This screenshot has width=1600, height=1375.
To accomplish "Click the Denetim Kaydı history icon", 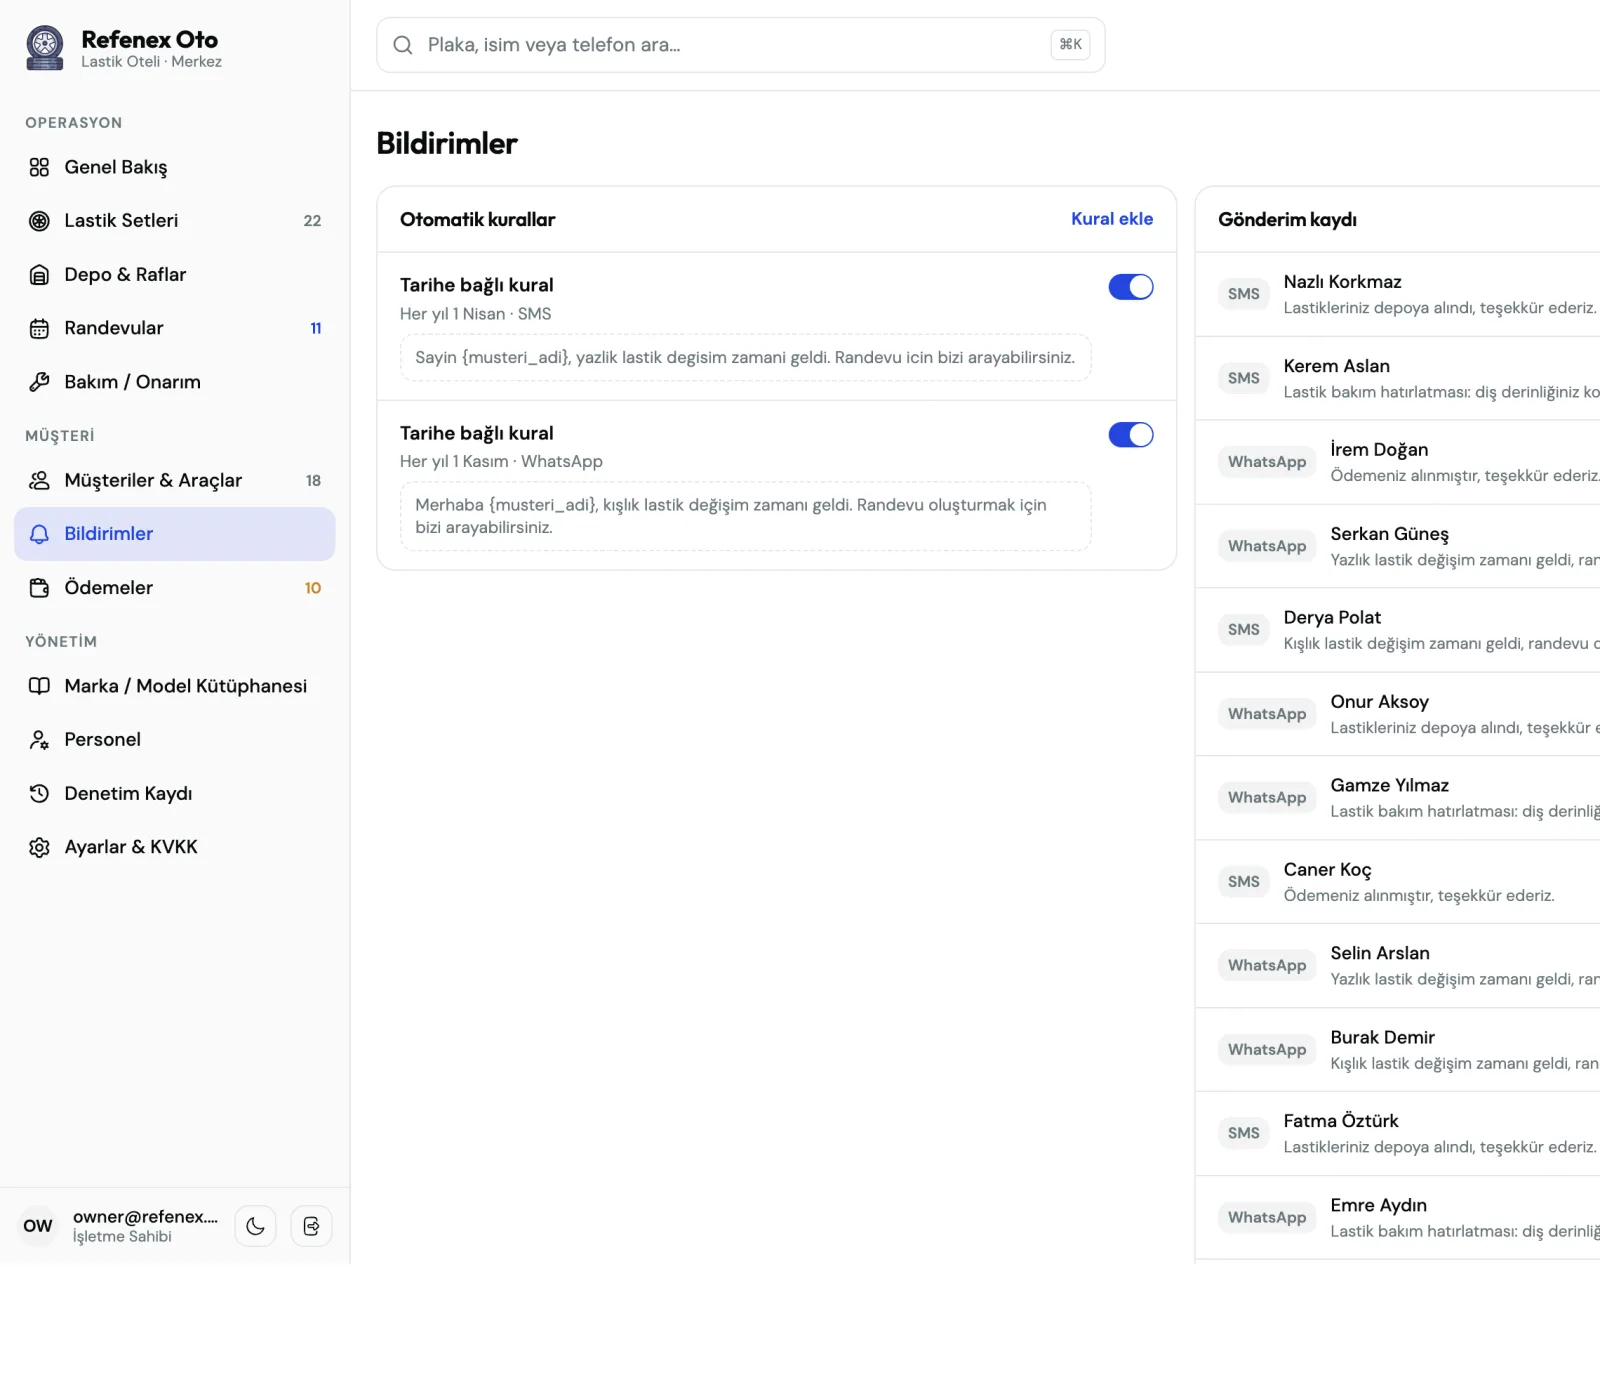I will (39, 794).
